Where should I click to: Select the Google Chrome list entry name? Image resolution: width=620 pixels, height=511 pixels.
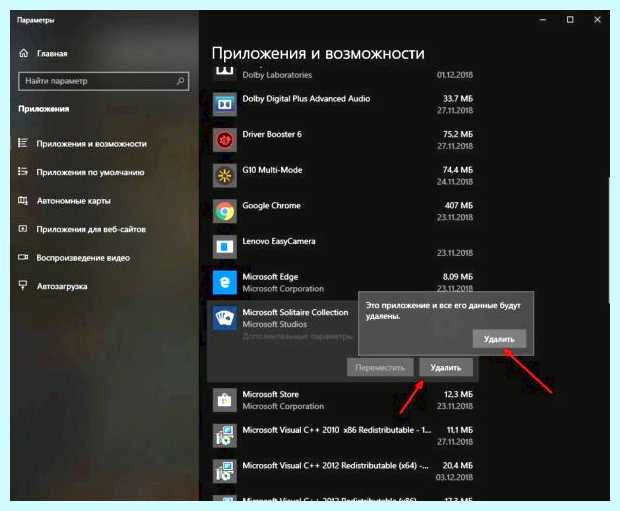tap(271, 205)
